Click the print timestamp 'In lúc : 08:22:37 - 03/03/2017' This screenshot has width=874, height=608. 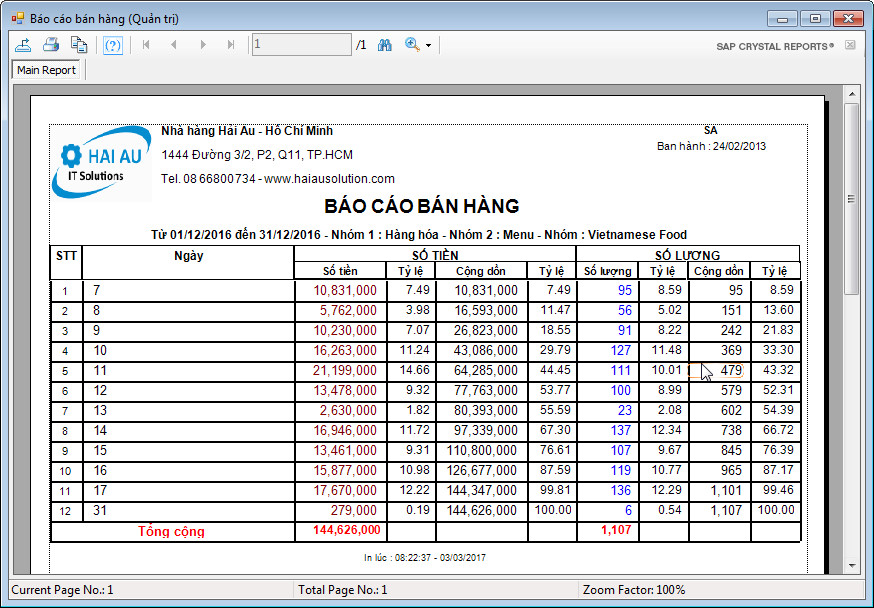pyautogui.click(x=425, y=557)
